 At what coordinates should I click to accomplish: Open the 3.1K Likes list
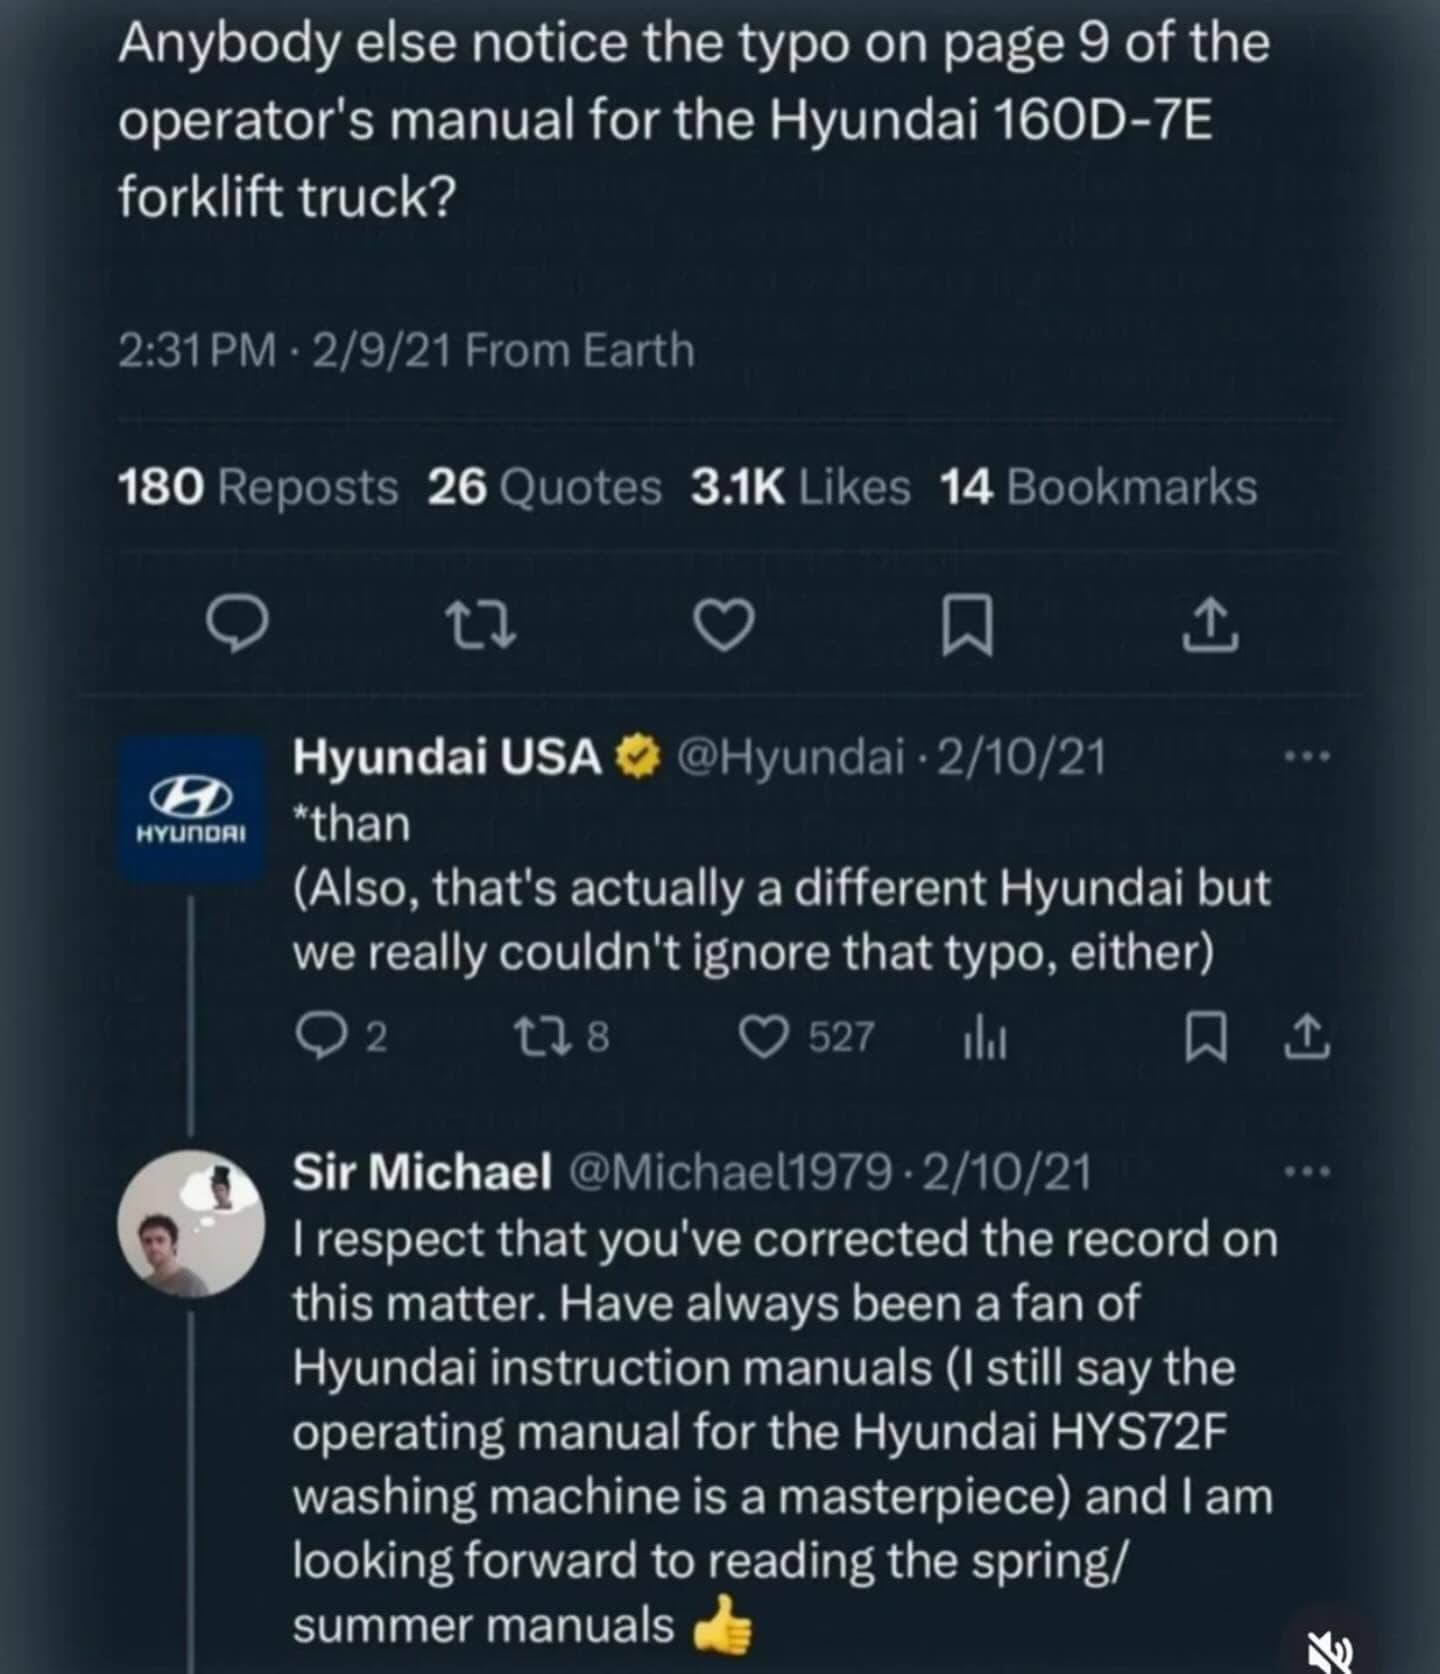[x=800, y=488]
